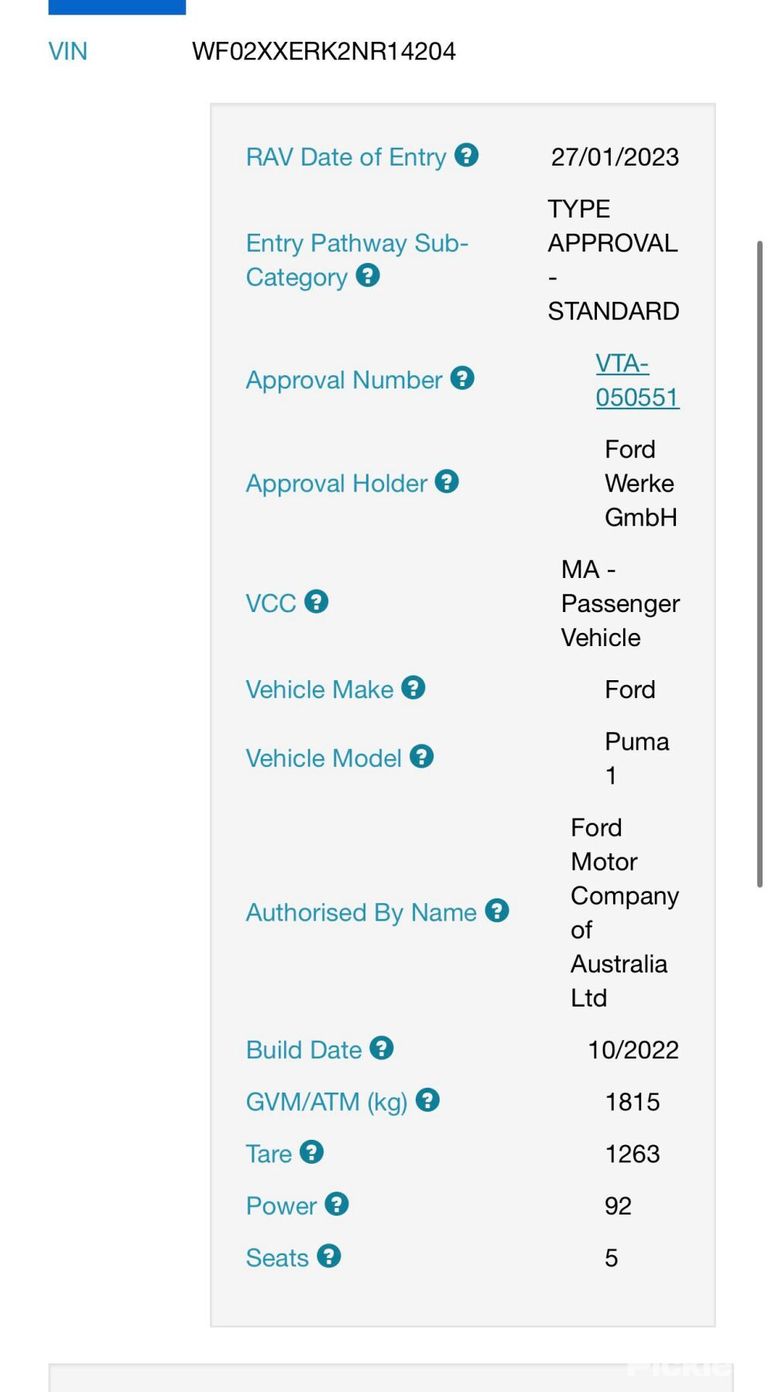Click help icon for Authorised By Name
The width and height of the screenshot is (768, 1392).
pos(497,910)
